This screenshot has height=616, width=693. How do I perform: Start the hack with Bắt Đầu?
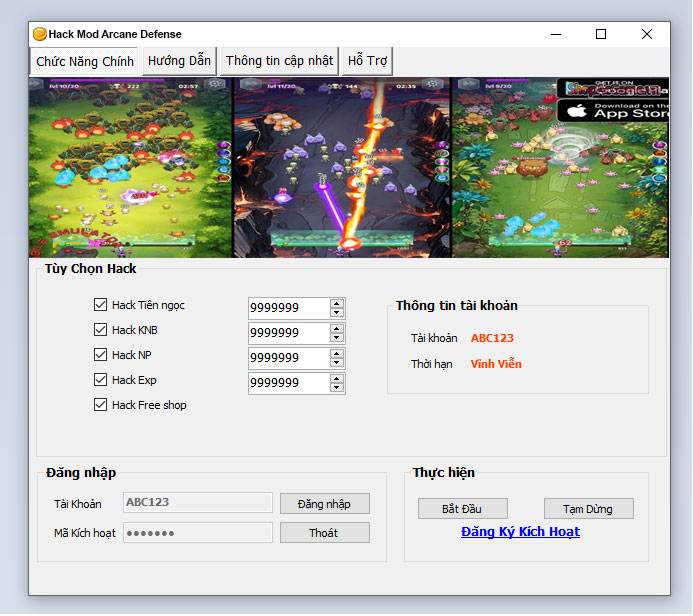point(462,509)
